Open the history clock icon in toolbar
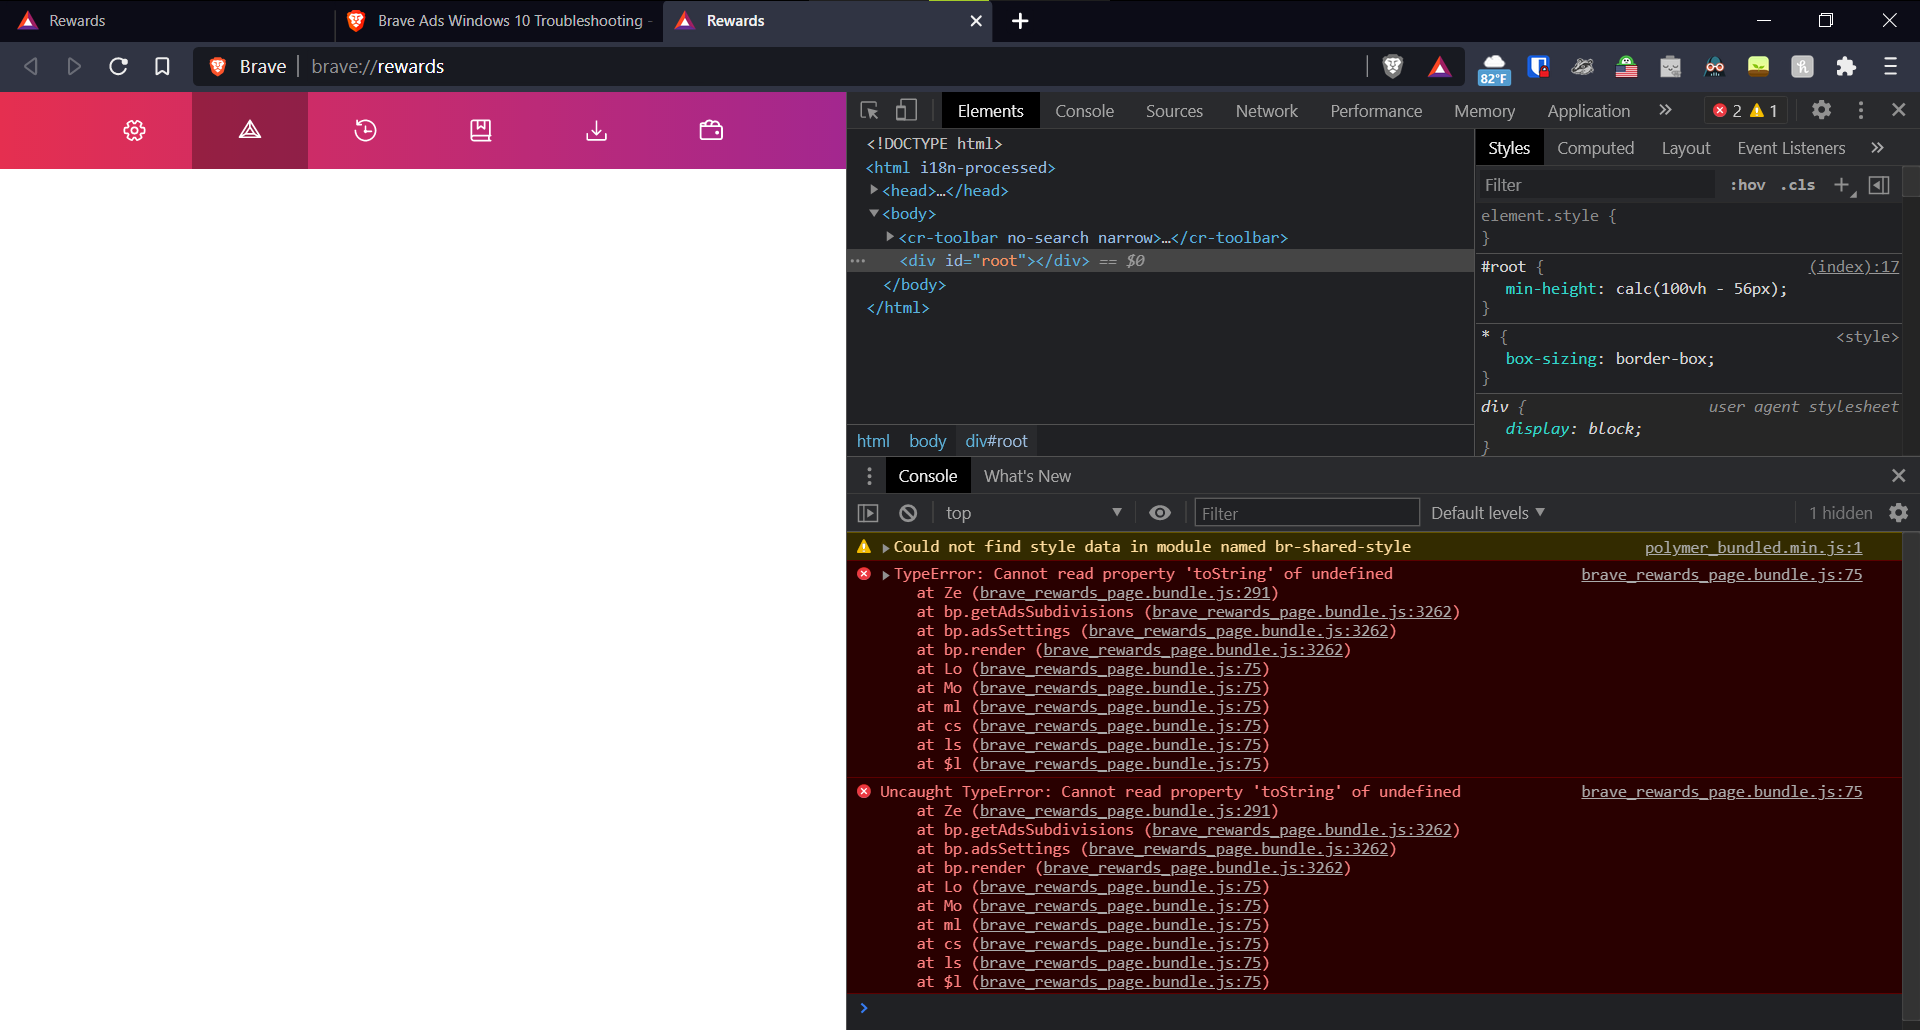The width and height of the screenshot is (1920, 1030). (x=365, y=130)
